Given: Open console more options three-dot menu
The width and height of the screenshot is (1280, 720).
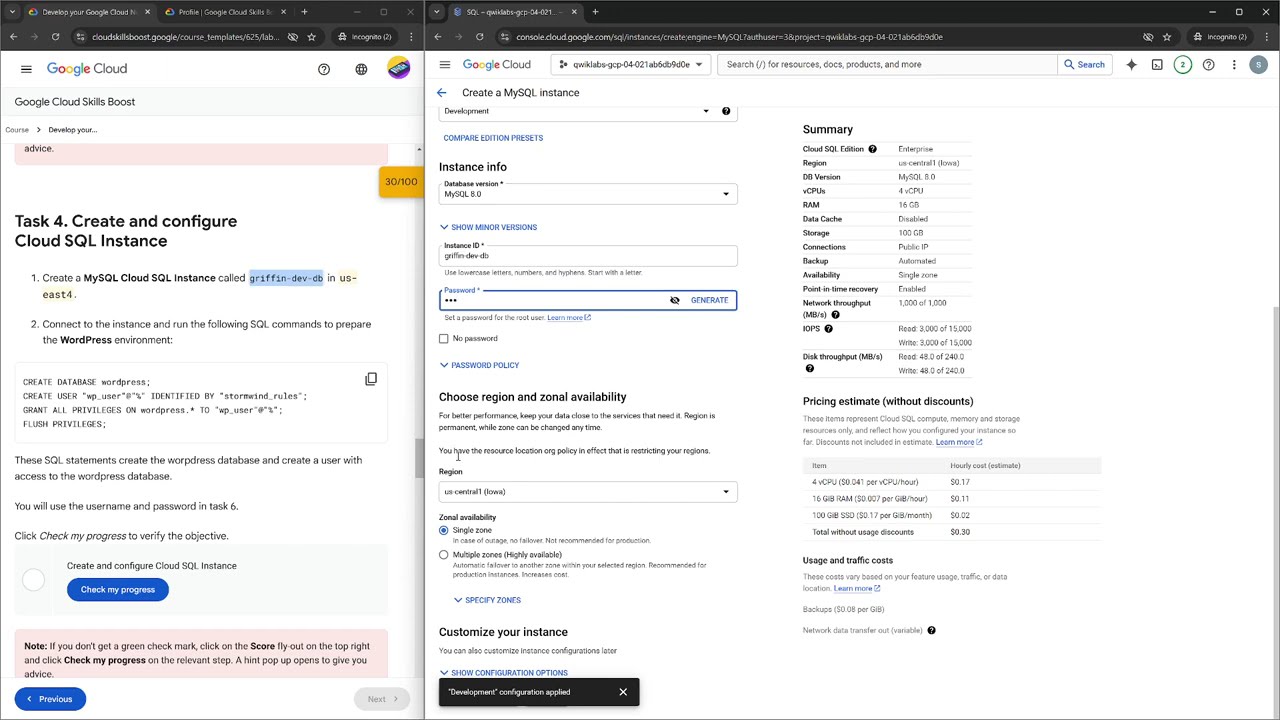Looking at the screenshot, I should tap(1234, 64).
